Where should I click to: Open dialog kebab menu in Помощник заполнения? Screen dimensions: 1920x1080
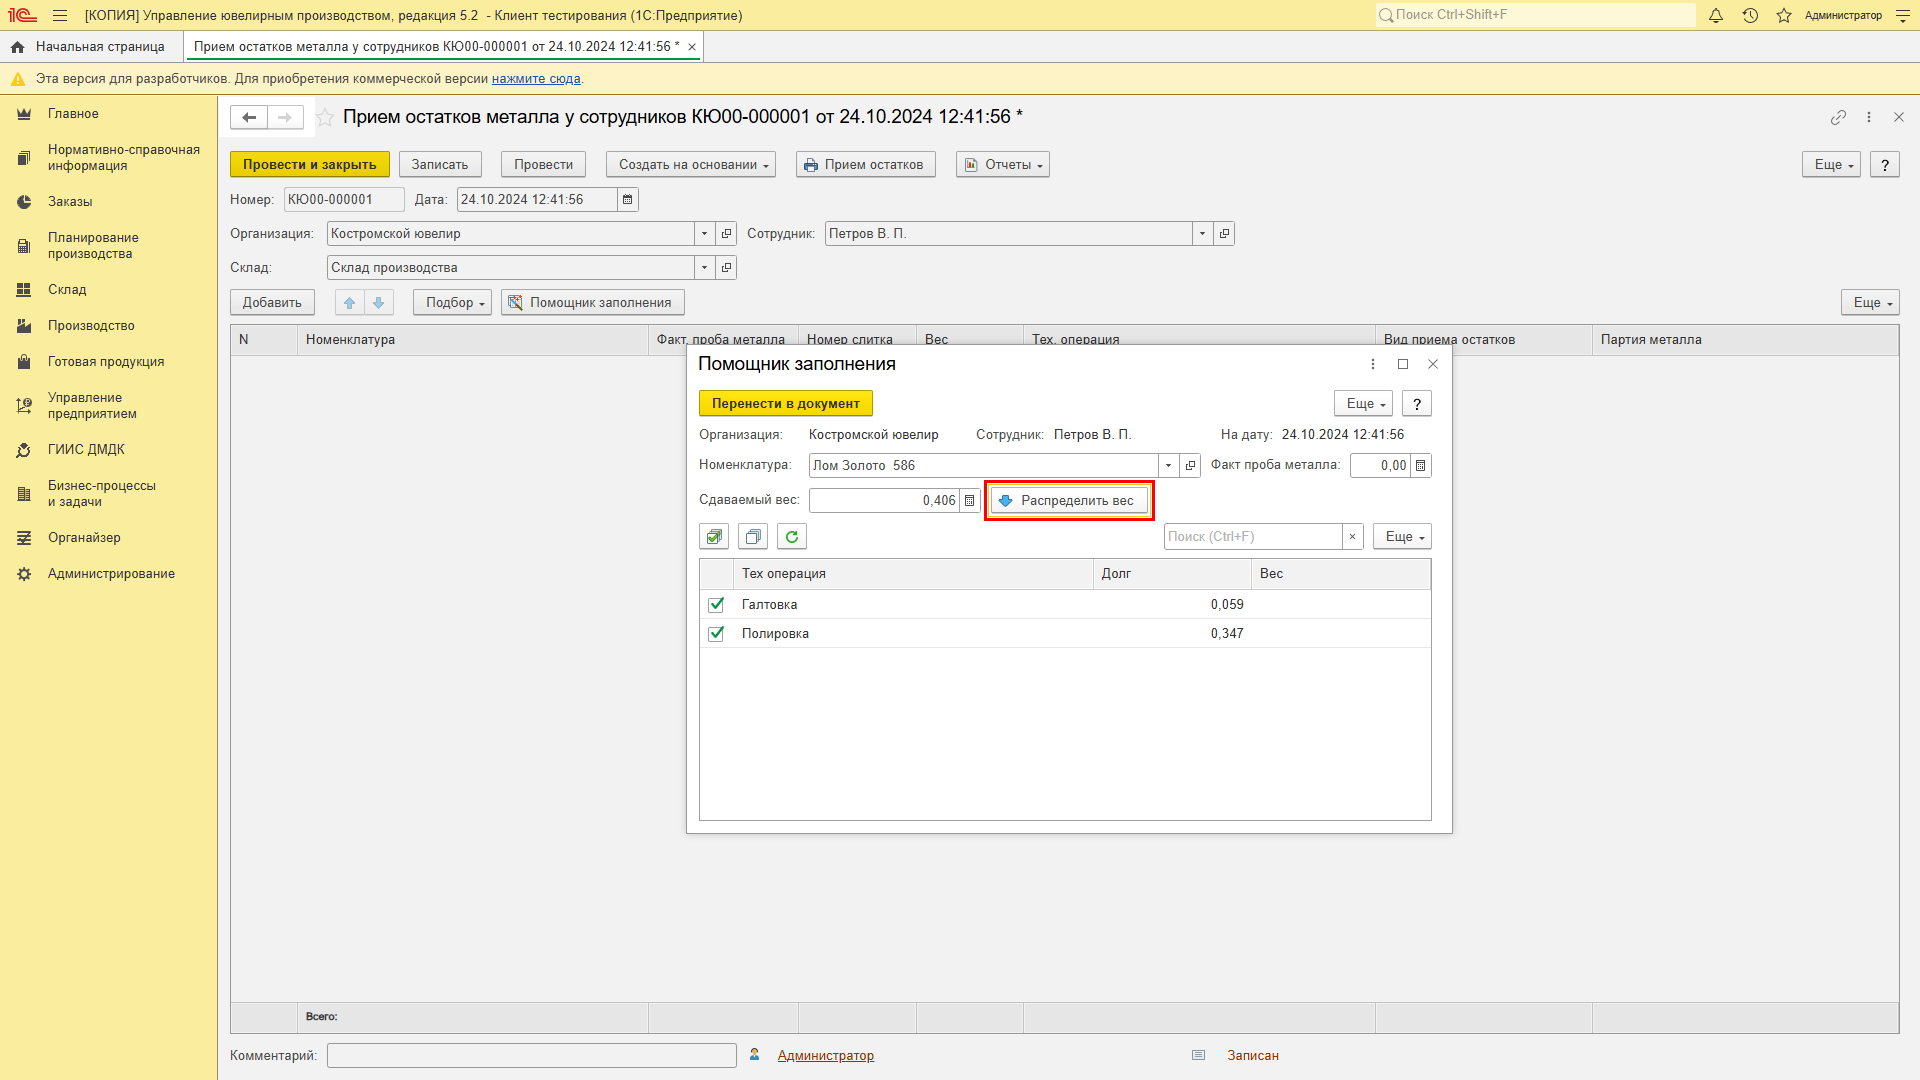(1373, 365)
